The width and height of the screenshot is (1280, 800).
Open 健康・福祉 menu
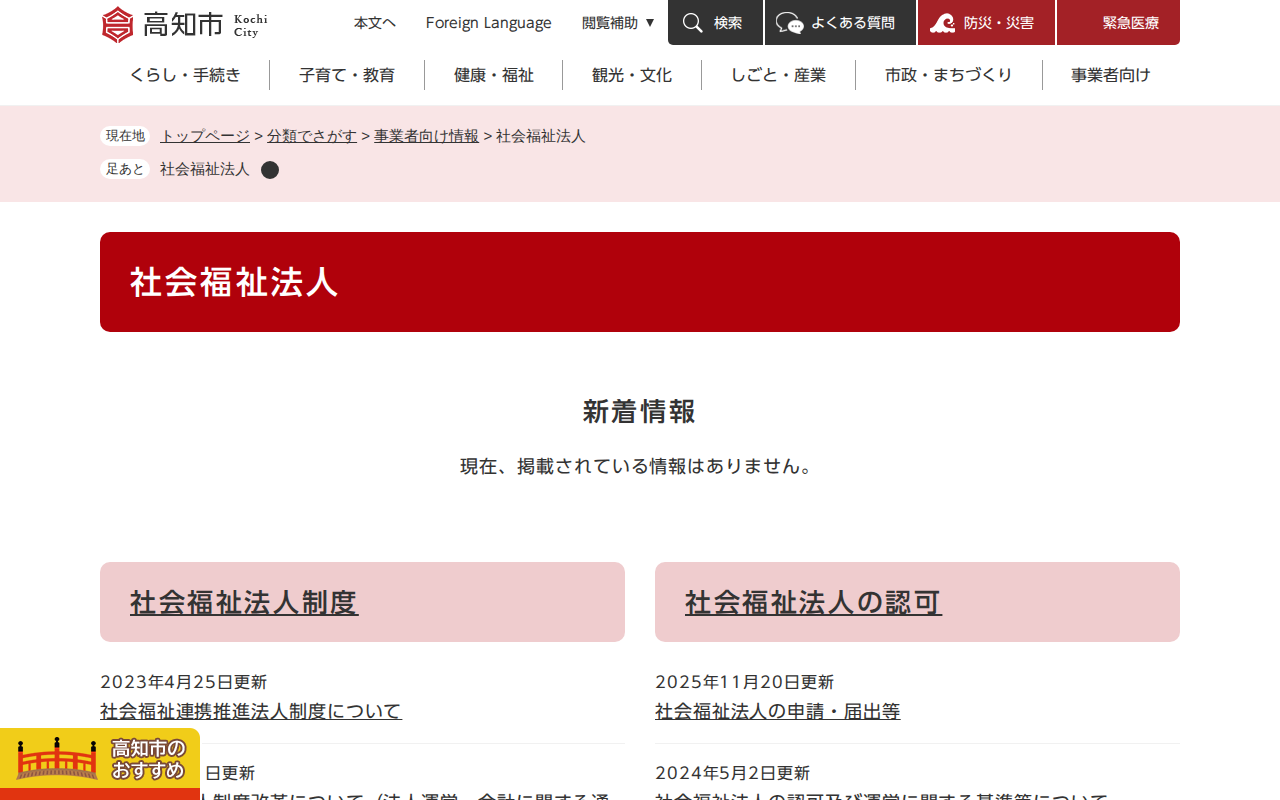494,75
